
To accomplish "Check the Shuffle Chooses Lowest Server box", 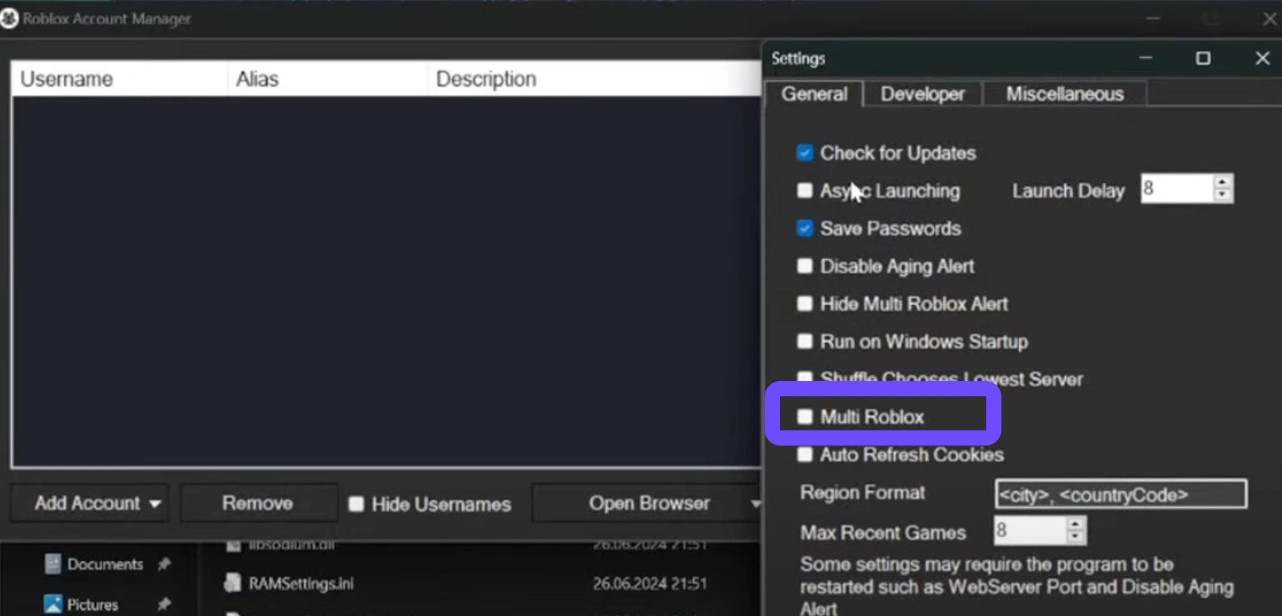I will pos(805,379).
